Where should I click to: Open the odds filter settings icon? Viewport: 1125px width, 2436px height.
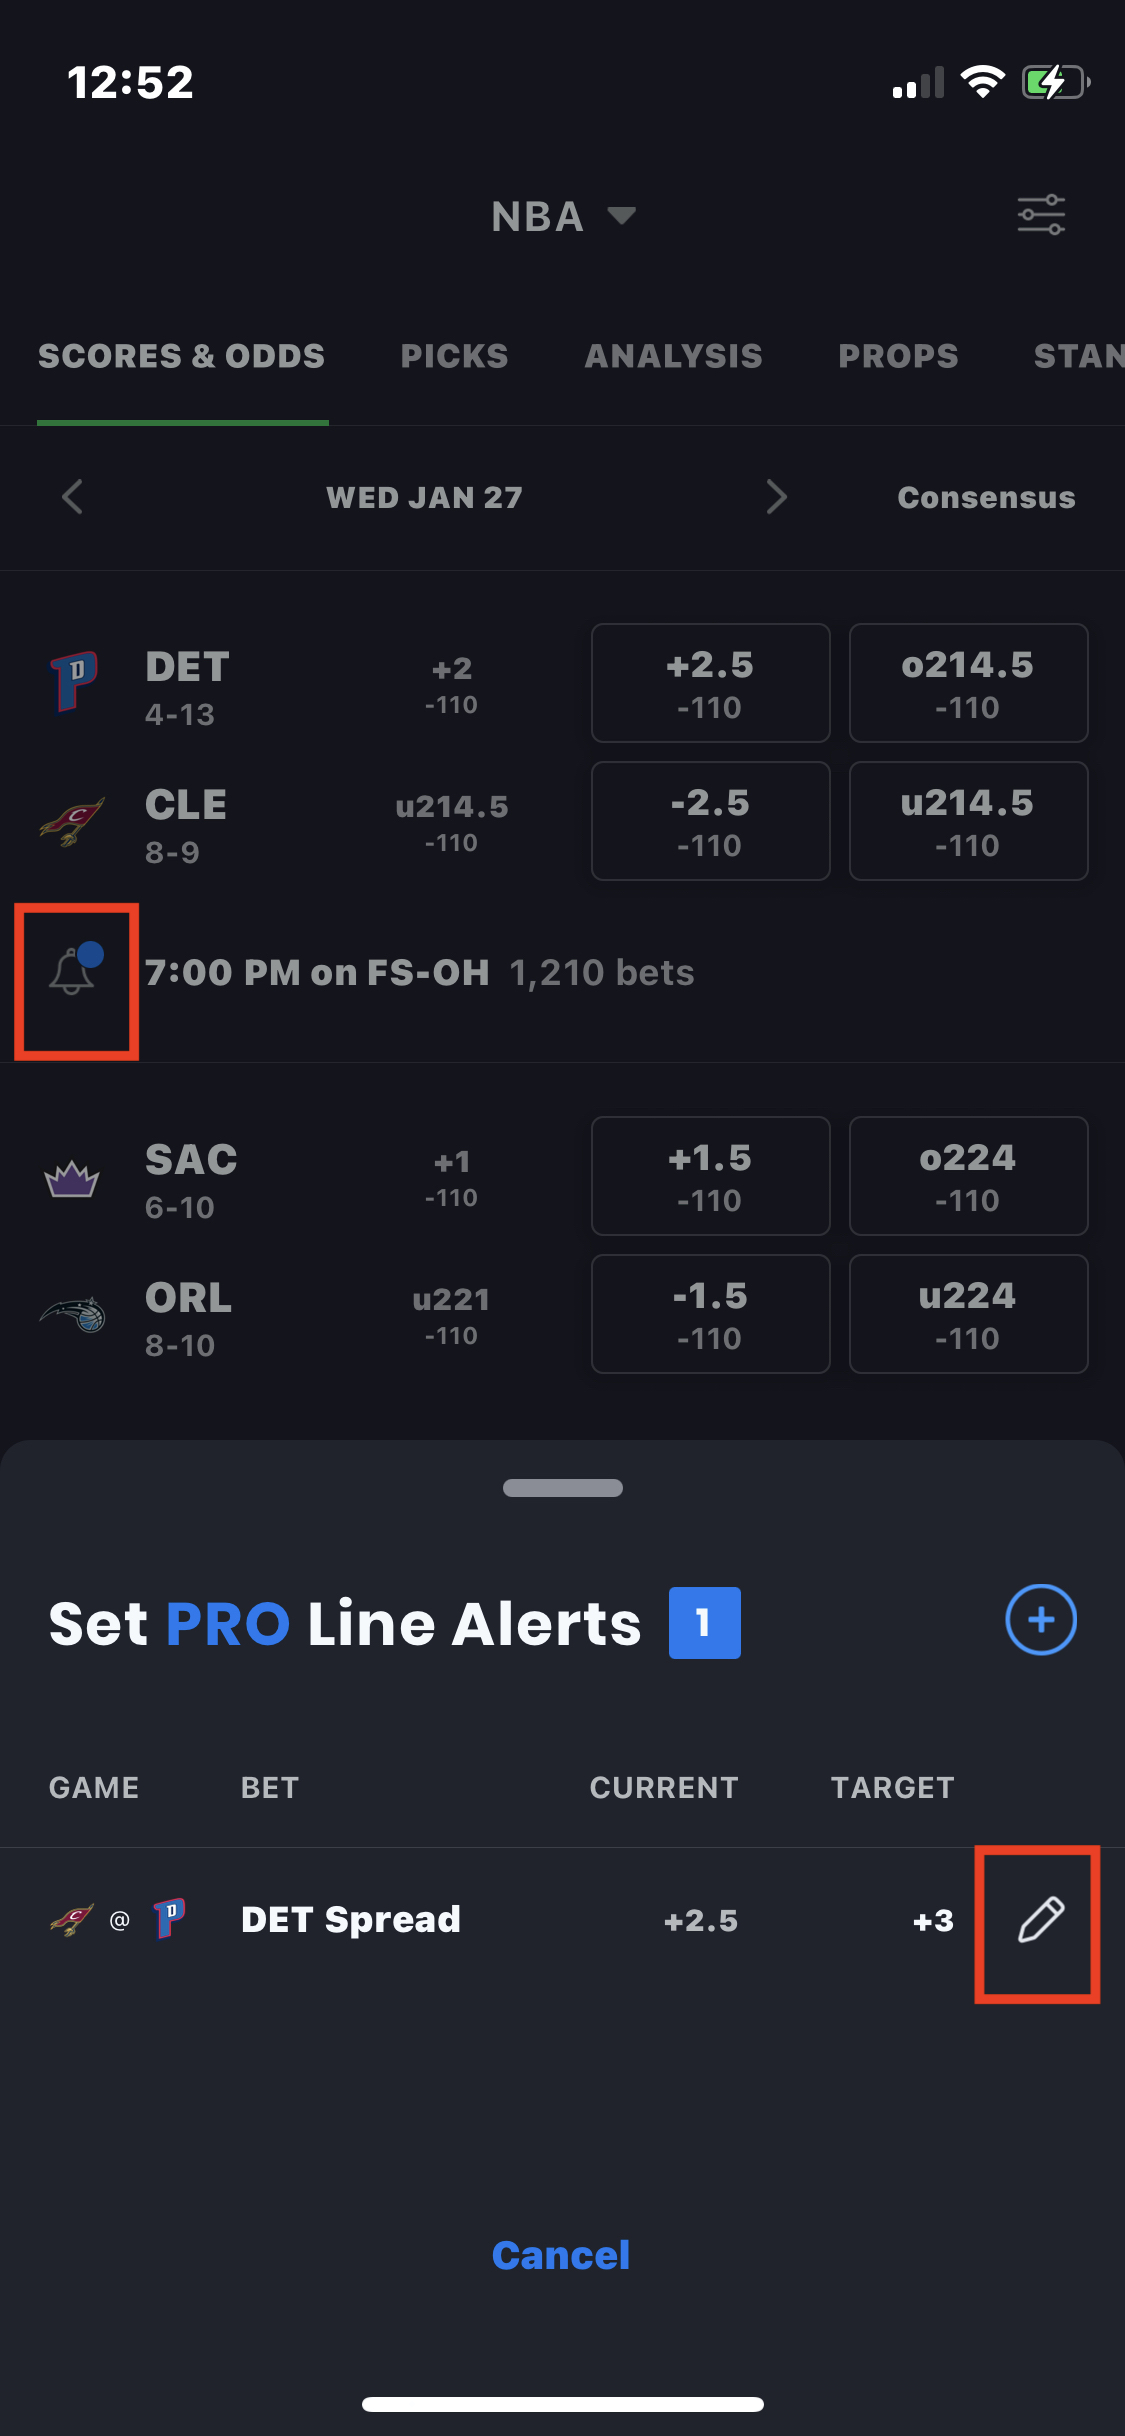(1041, 216)
